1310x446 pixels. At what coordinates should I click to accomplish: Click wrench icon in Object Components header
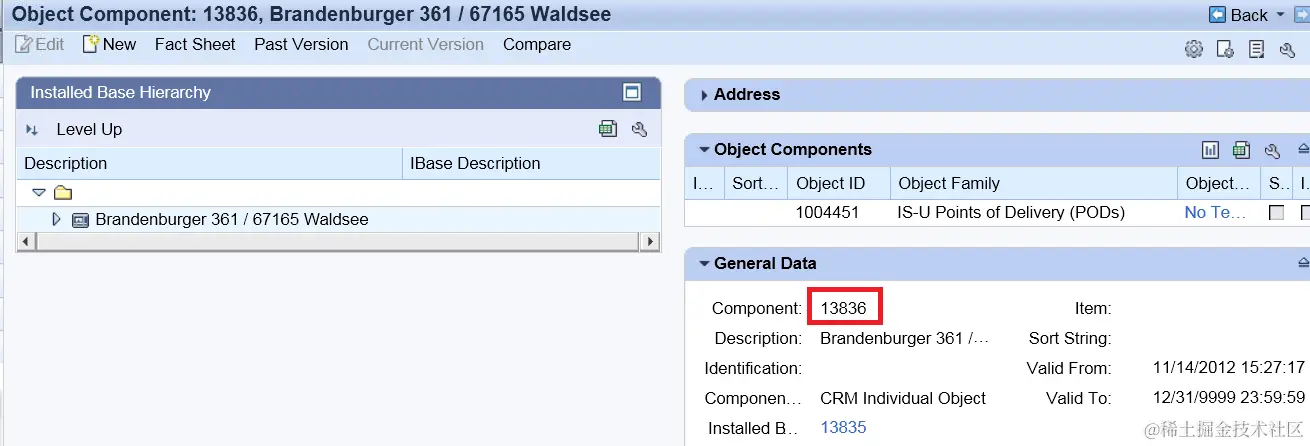(1272, 150)
